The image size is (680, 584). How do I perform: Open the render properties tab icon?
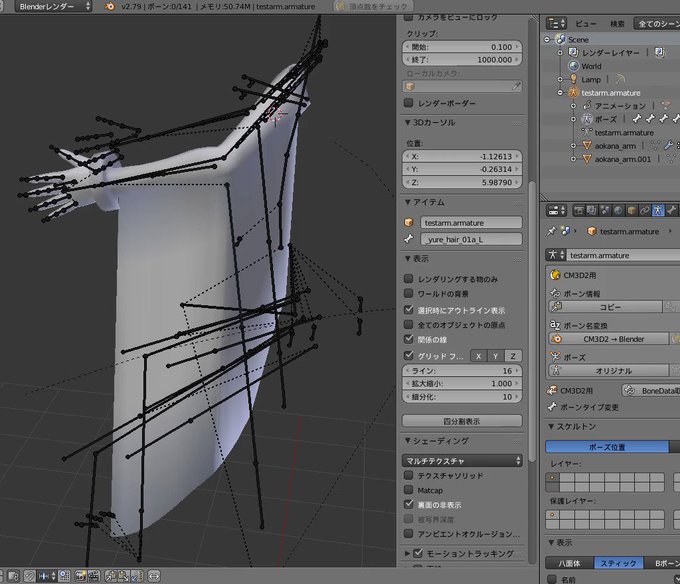tap(579, 211)
